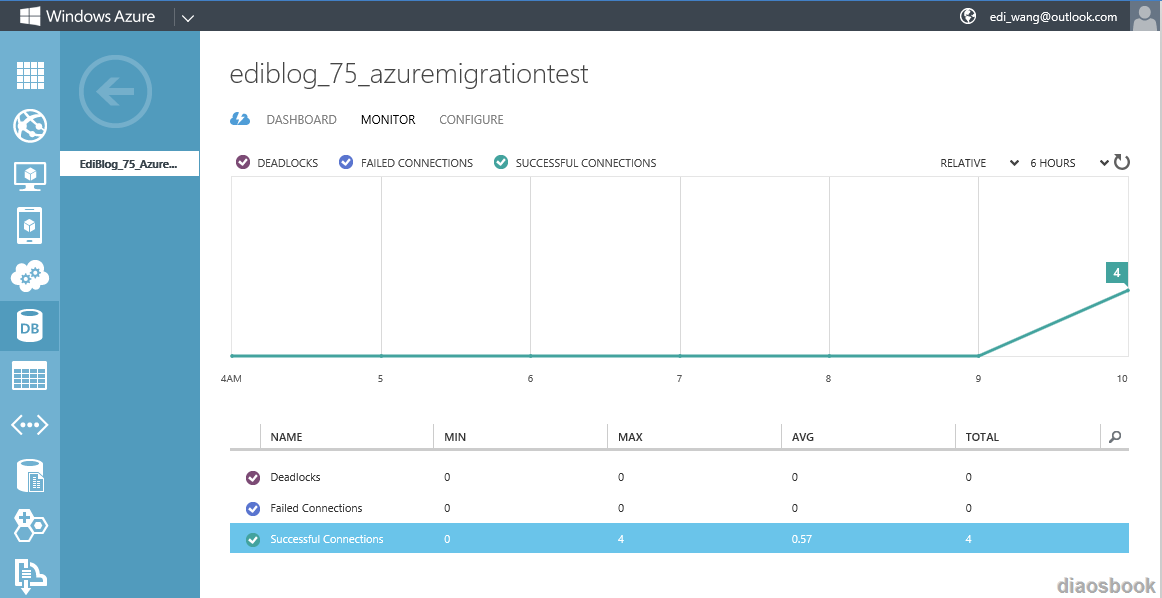Open the database report cylinder sidebar icon

point(30,476)
